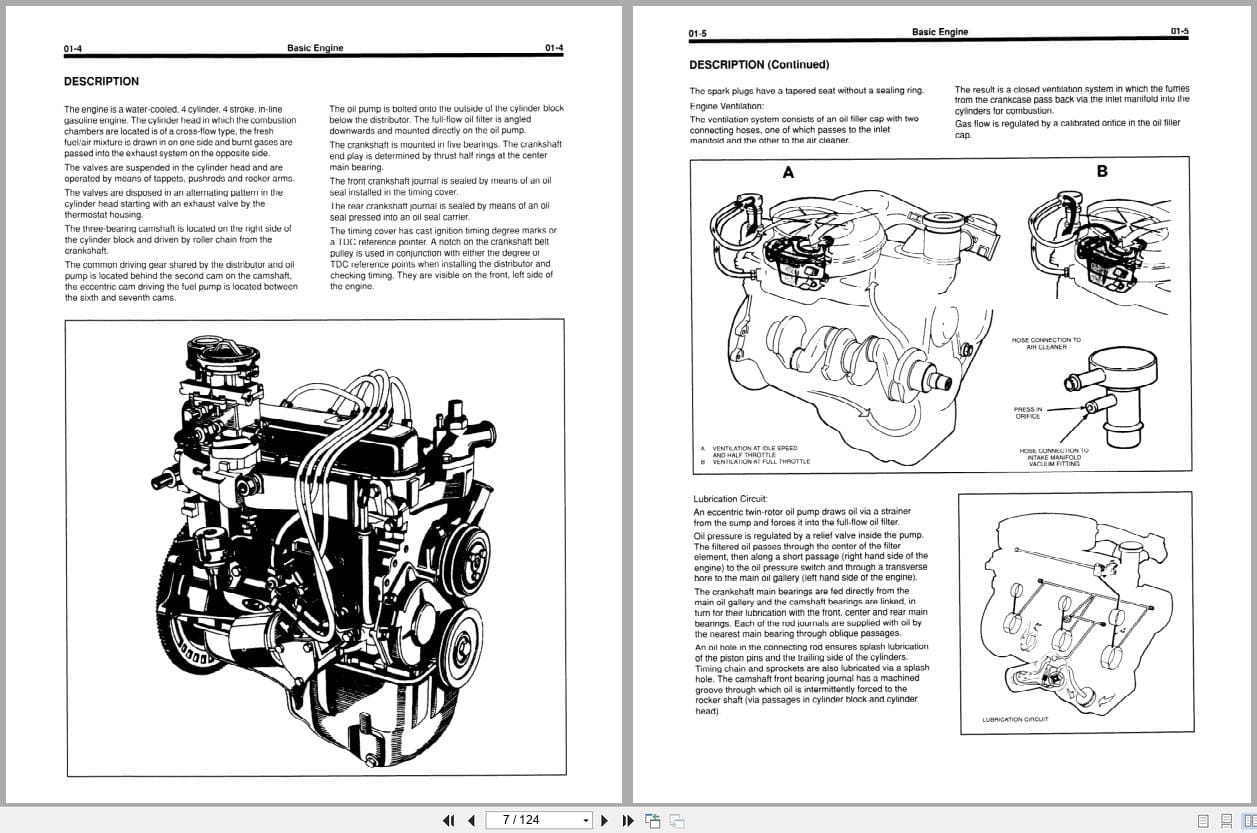The image size is (1257, 833).
Task: Click the next view navigation icon
Action: (676, 820)
